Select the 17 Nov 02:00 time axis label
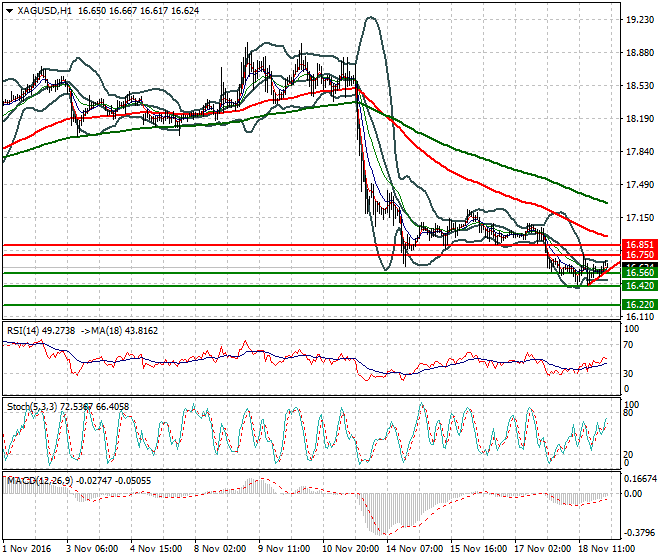This screenshot has height=560, width=660. click(543, 549)
